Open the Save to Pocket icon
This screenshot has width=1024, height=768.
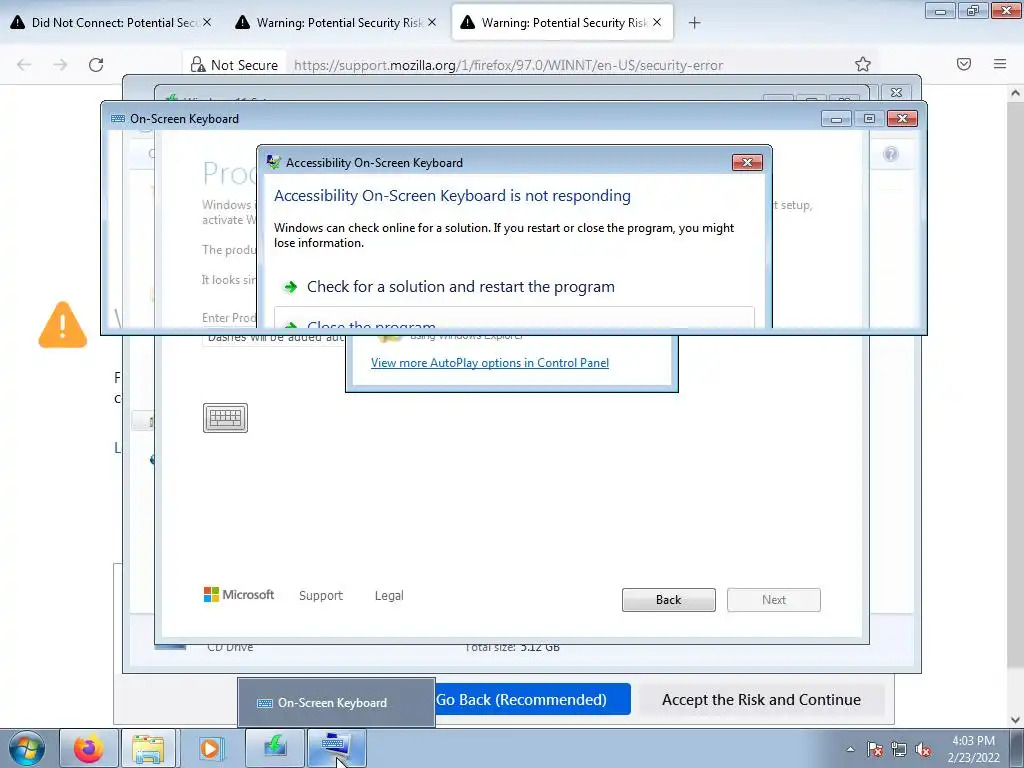[x=964, y=64]
